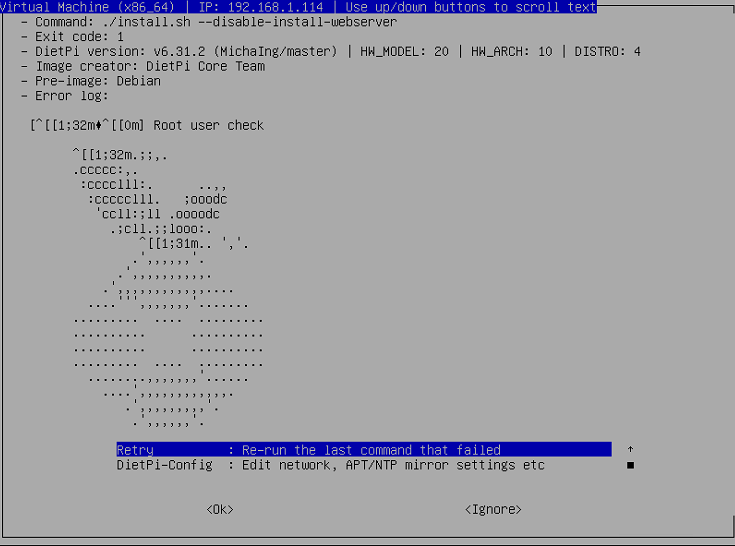Select the DietPi-Config menu entry
The height and width of the screenshot is (546, 735).
click(330, 465)
